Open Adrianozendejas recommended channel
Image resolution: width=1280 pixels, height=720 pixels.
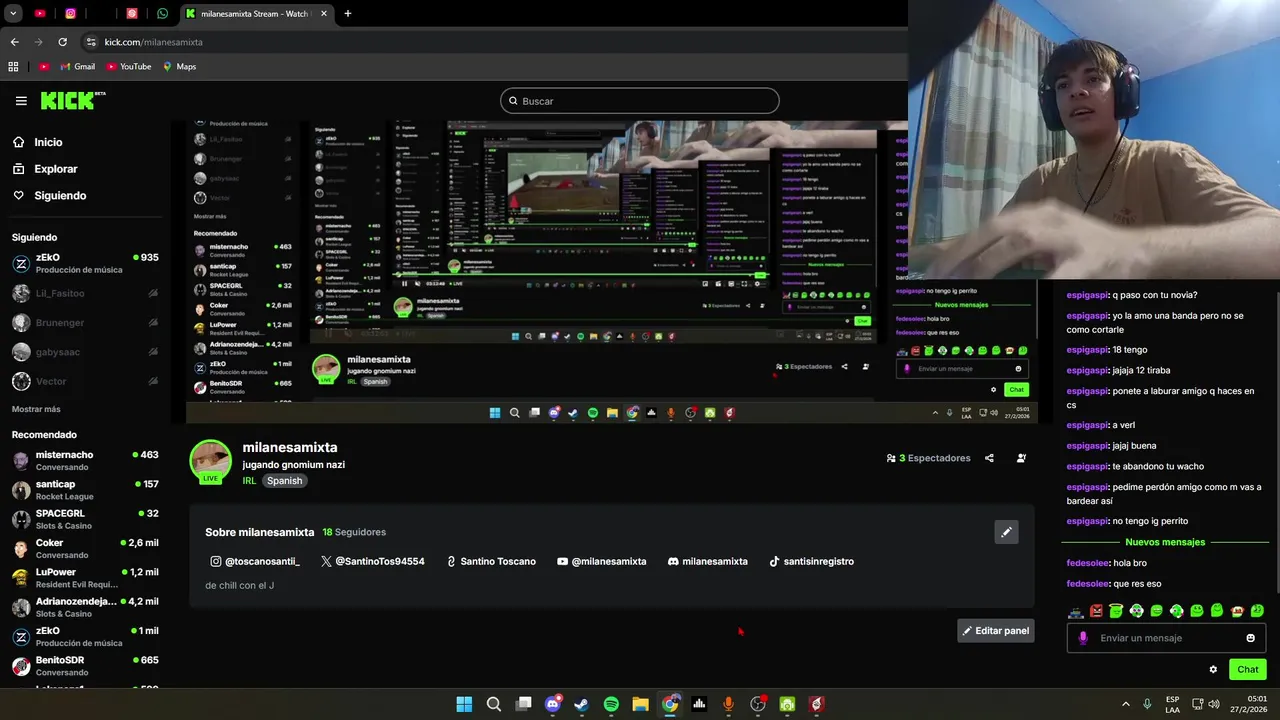(x=85, y=607)
